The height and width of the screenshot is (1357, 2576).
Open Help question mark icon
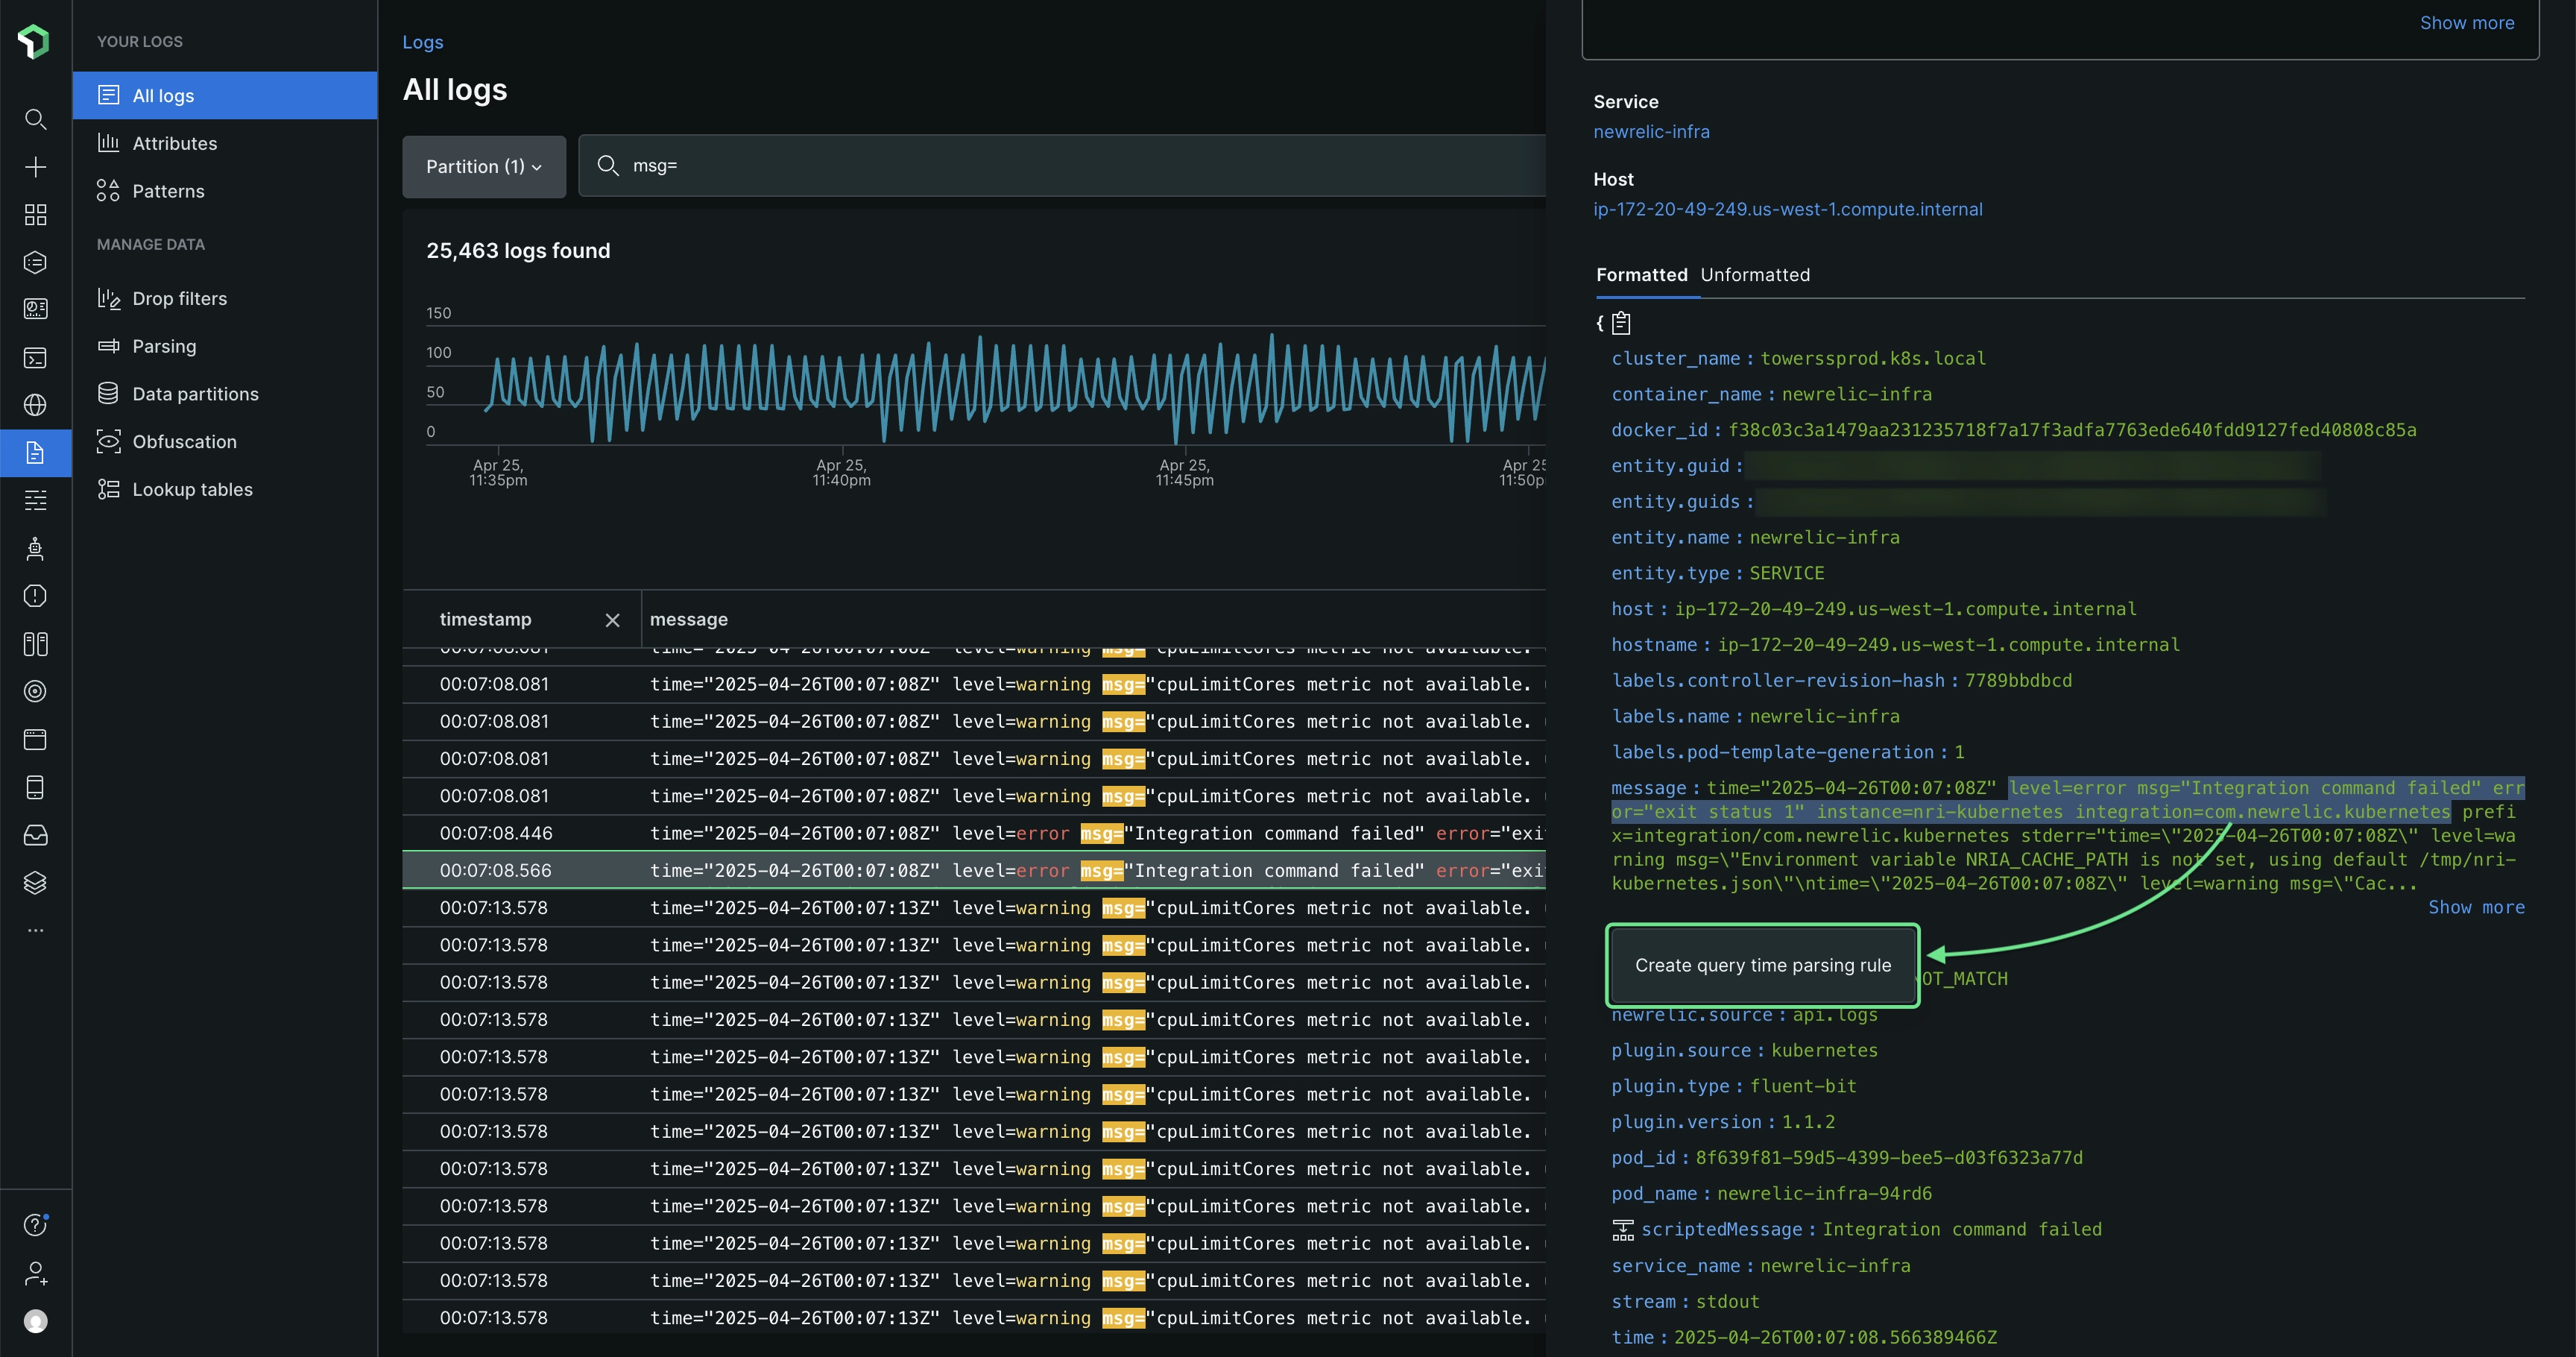click(x=35, y=1225)
